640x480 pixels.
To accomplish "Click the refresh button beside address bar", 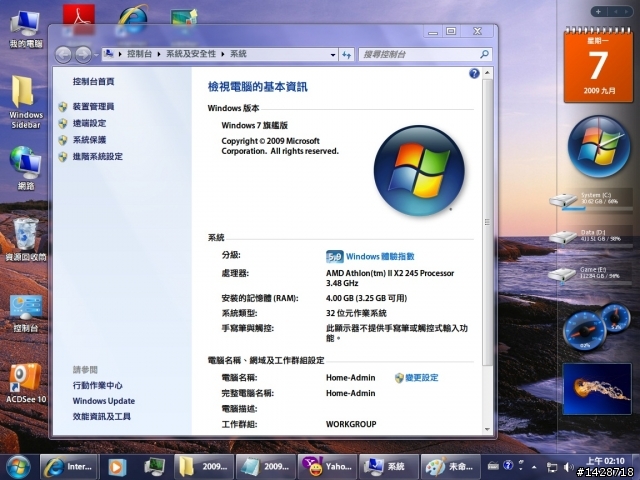I will pyautogui.click(x=347, y=54).
